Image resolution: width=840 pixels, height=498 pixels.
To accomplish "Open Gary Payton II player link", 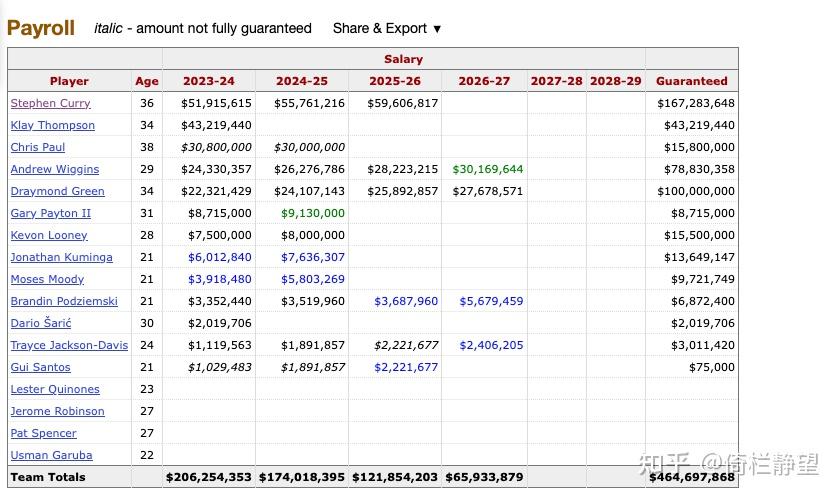I will coord(51,213).
